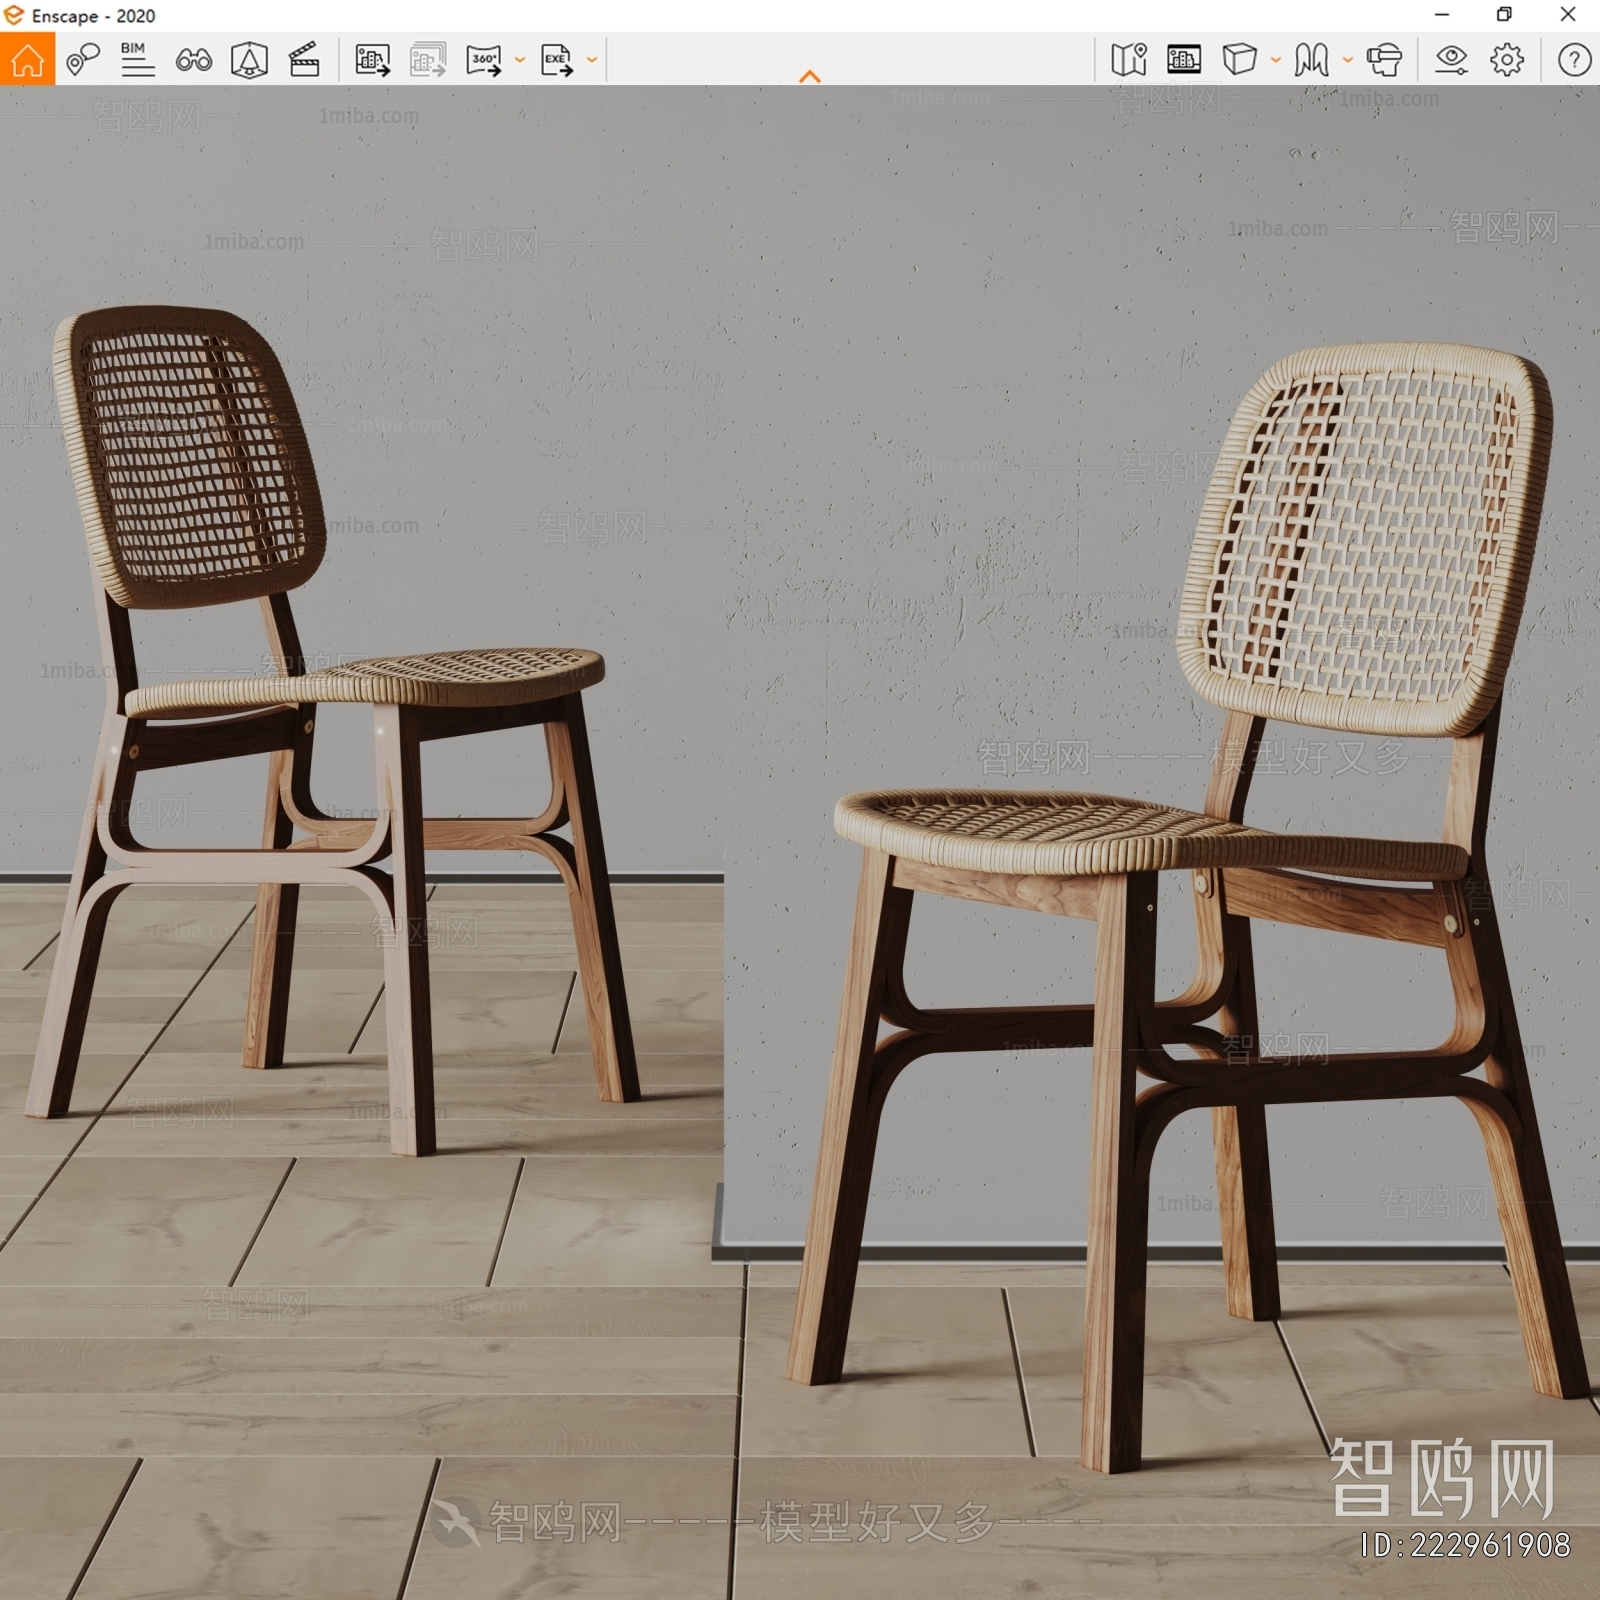
Task: Open the Visual Settings eye icon
Action: coord(1451,60)
